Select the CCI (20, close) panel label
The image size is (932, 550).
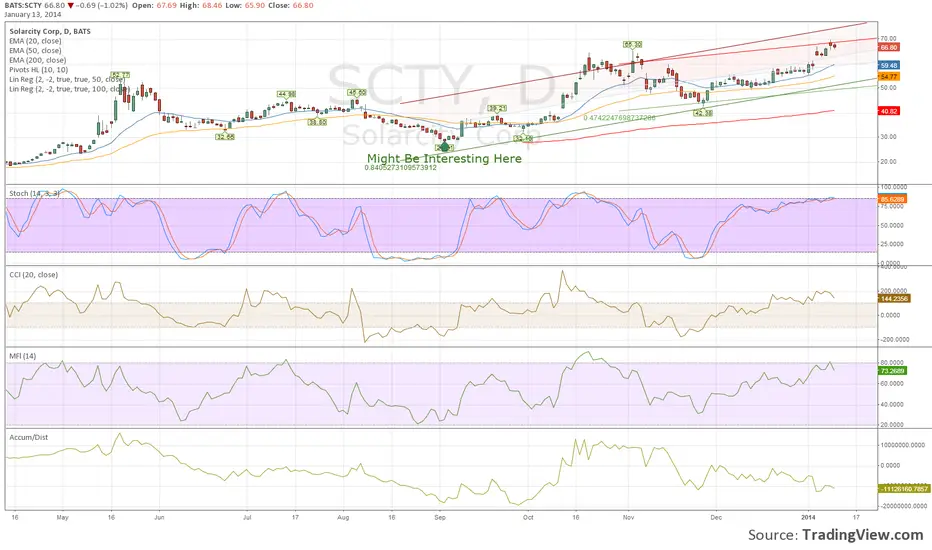(x=33, y=275)
